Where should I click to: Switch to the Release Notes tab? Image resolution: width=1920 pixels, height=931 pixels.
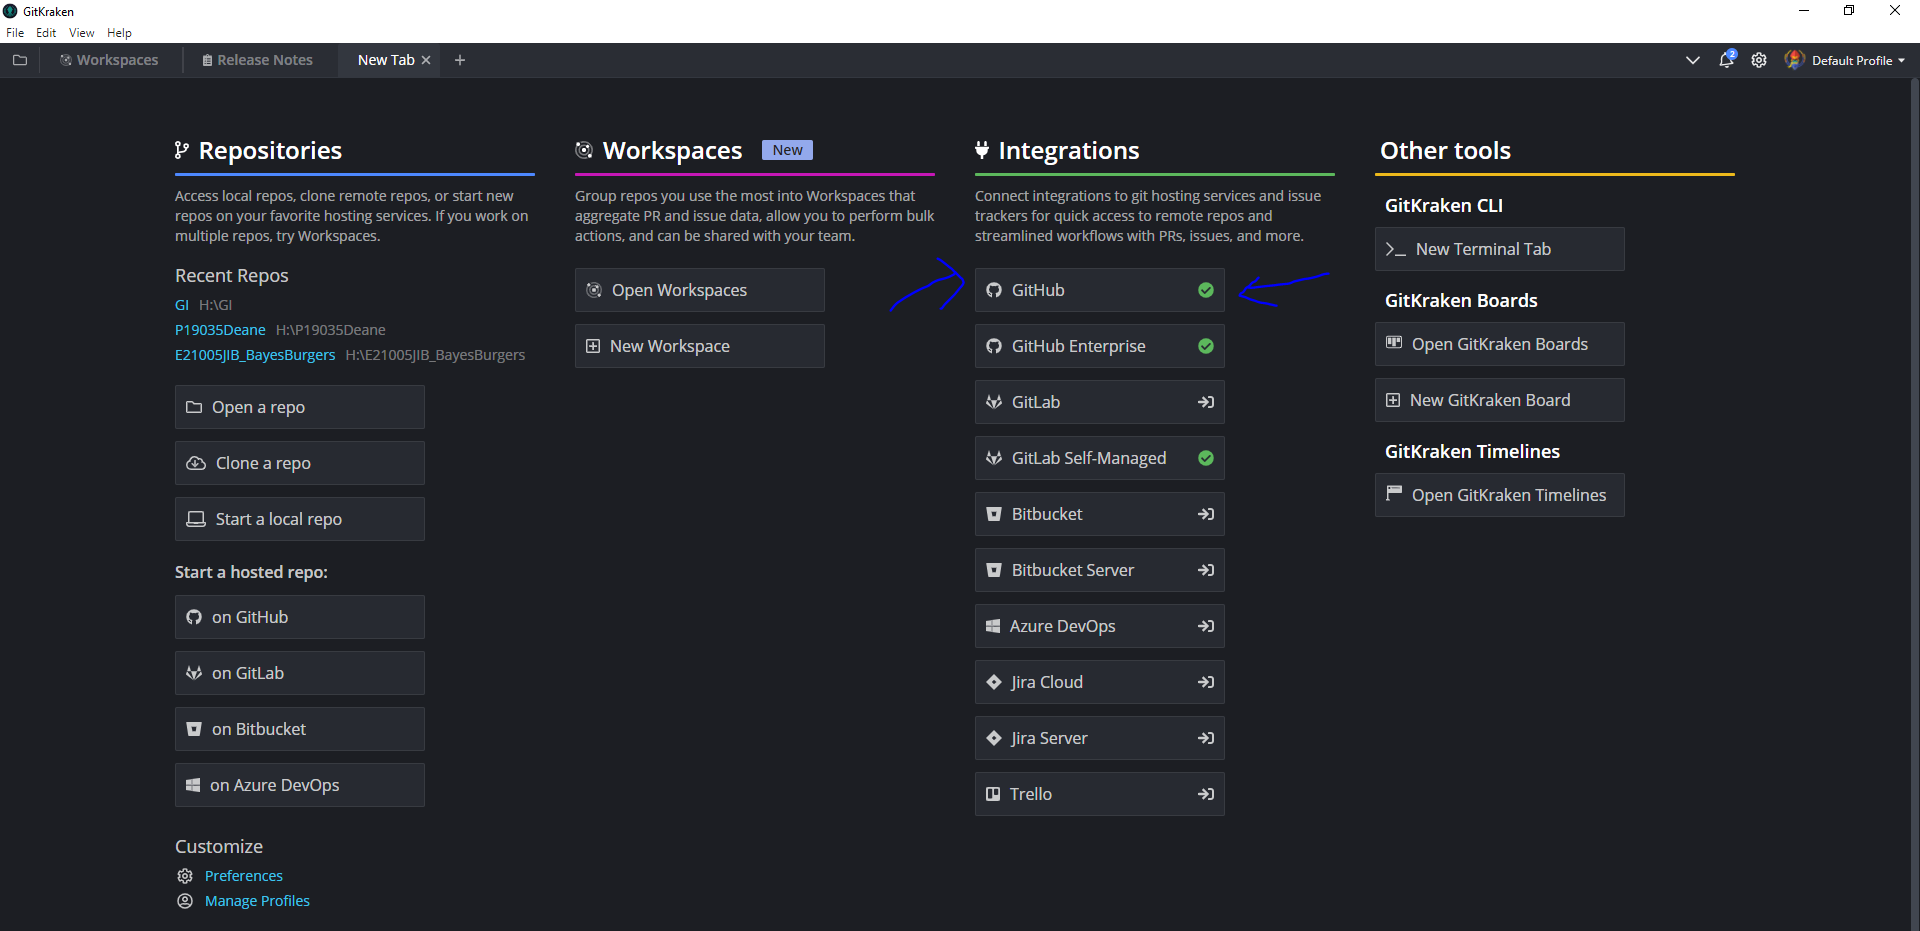(258, 60)
